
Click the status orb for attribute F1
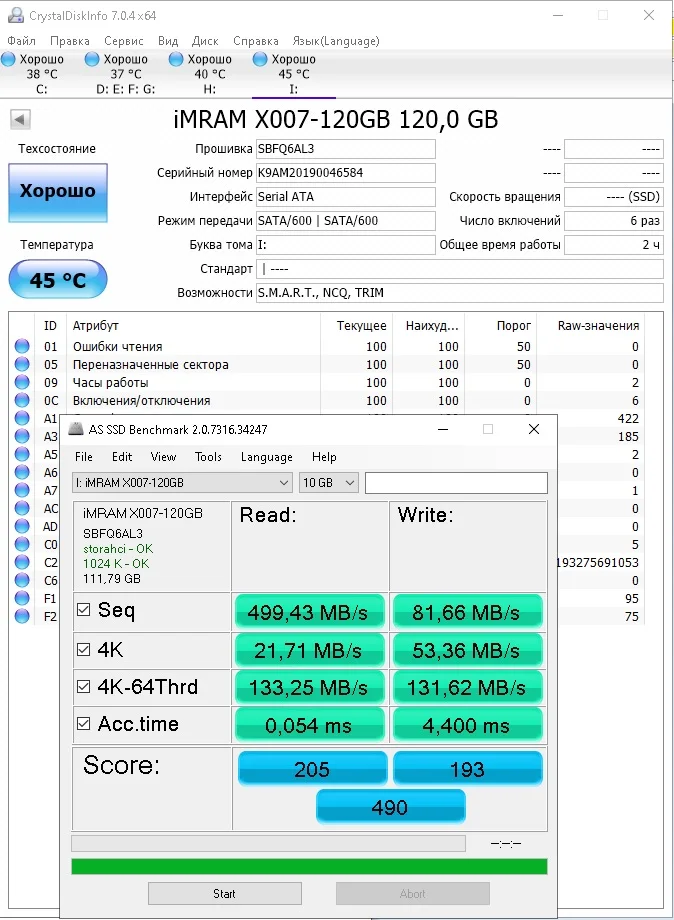coord(22,598)
